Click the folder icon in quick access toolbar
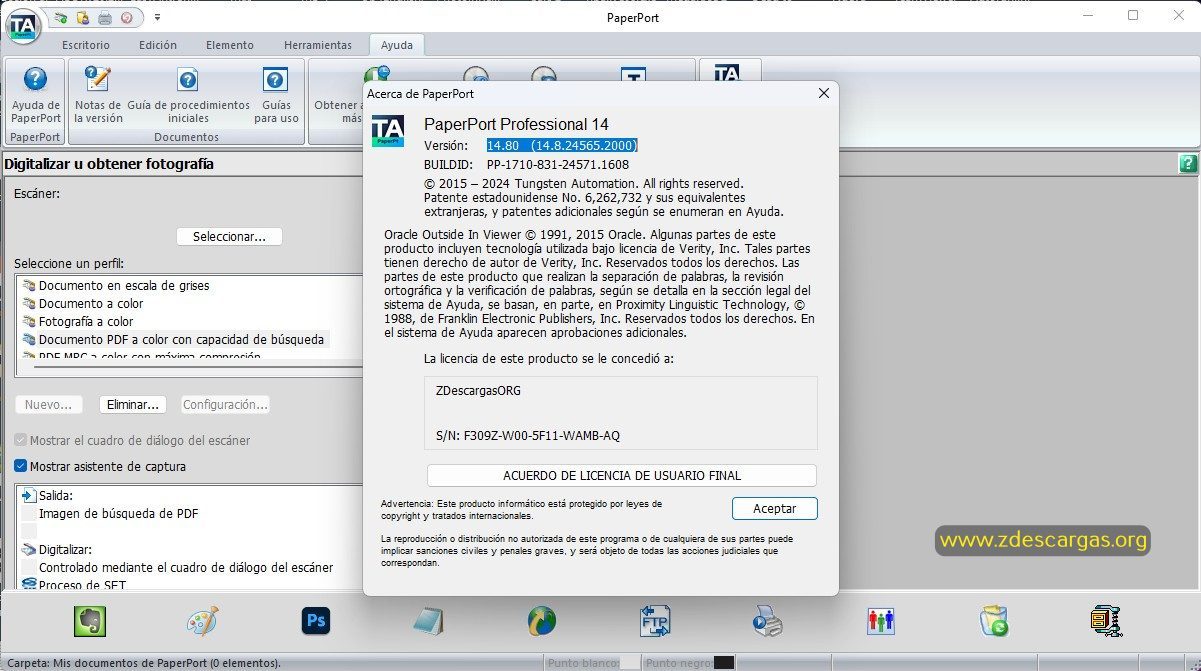 click(x=83, y=18)
